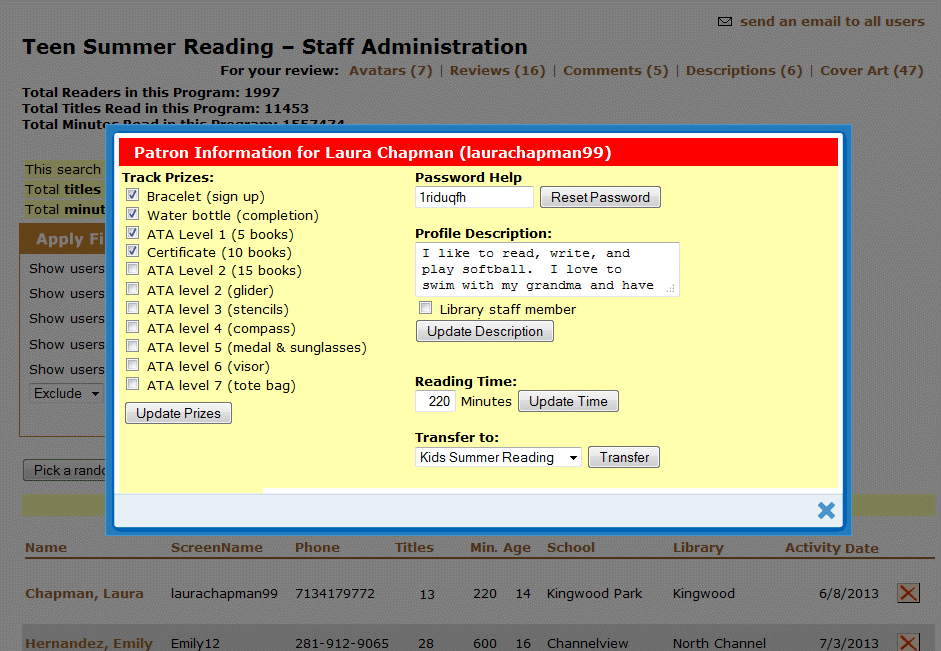Enable the Library staff member checkbox

coord(426,309)
